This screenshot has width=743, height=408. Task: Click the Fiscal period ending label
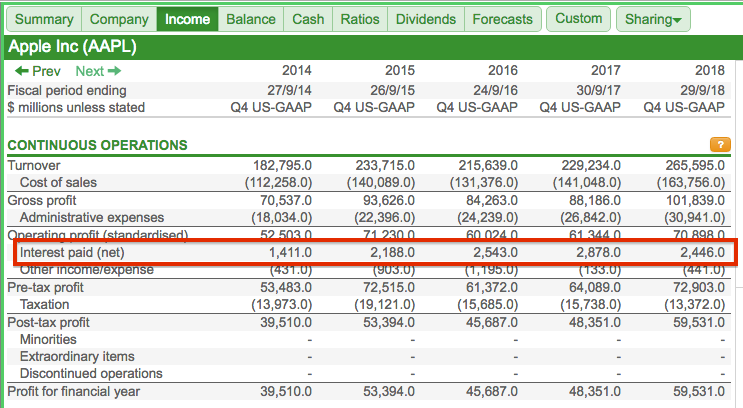(x=67, y=91)
